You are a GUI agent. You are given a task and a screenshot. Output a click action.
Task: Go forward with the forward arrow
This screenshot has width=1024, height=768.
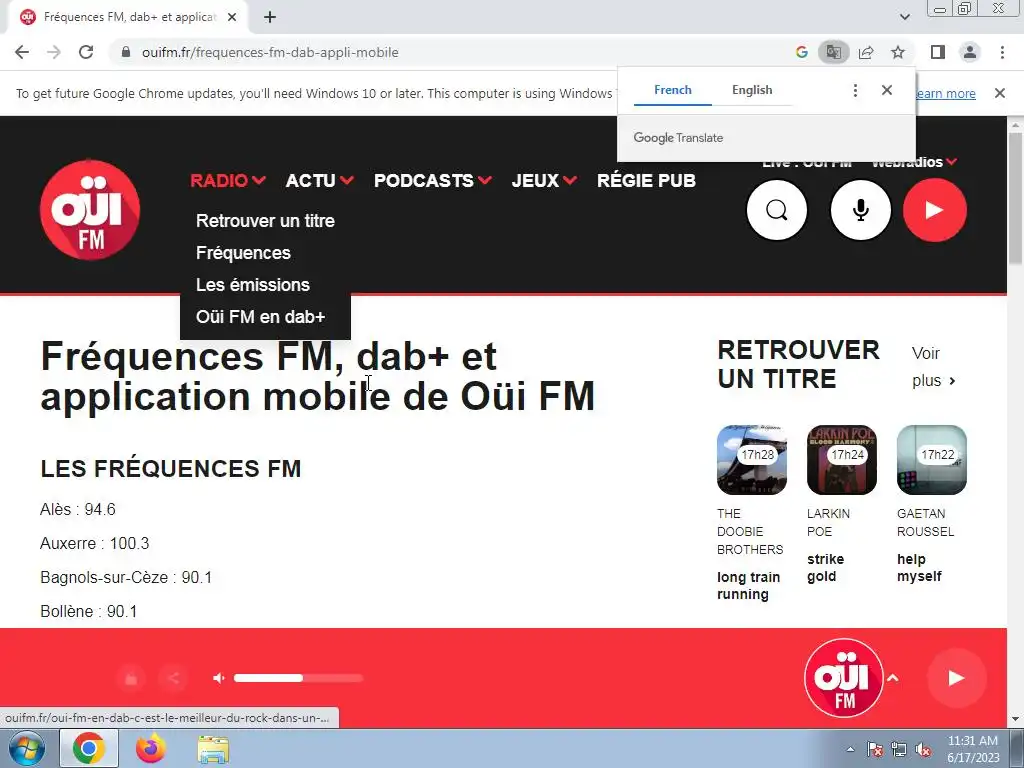click(x=54, y=52)
